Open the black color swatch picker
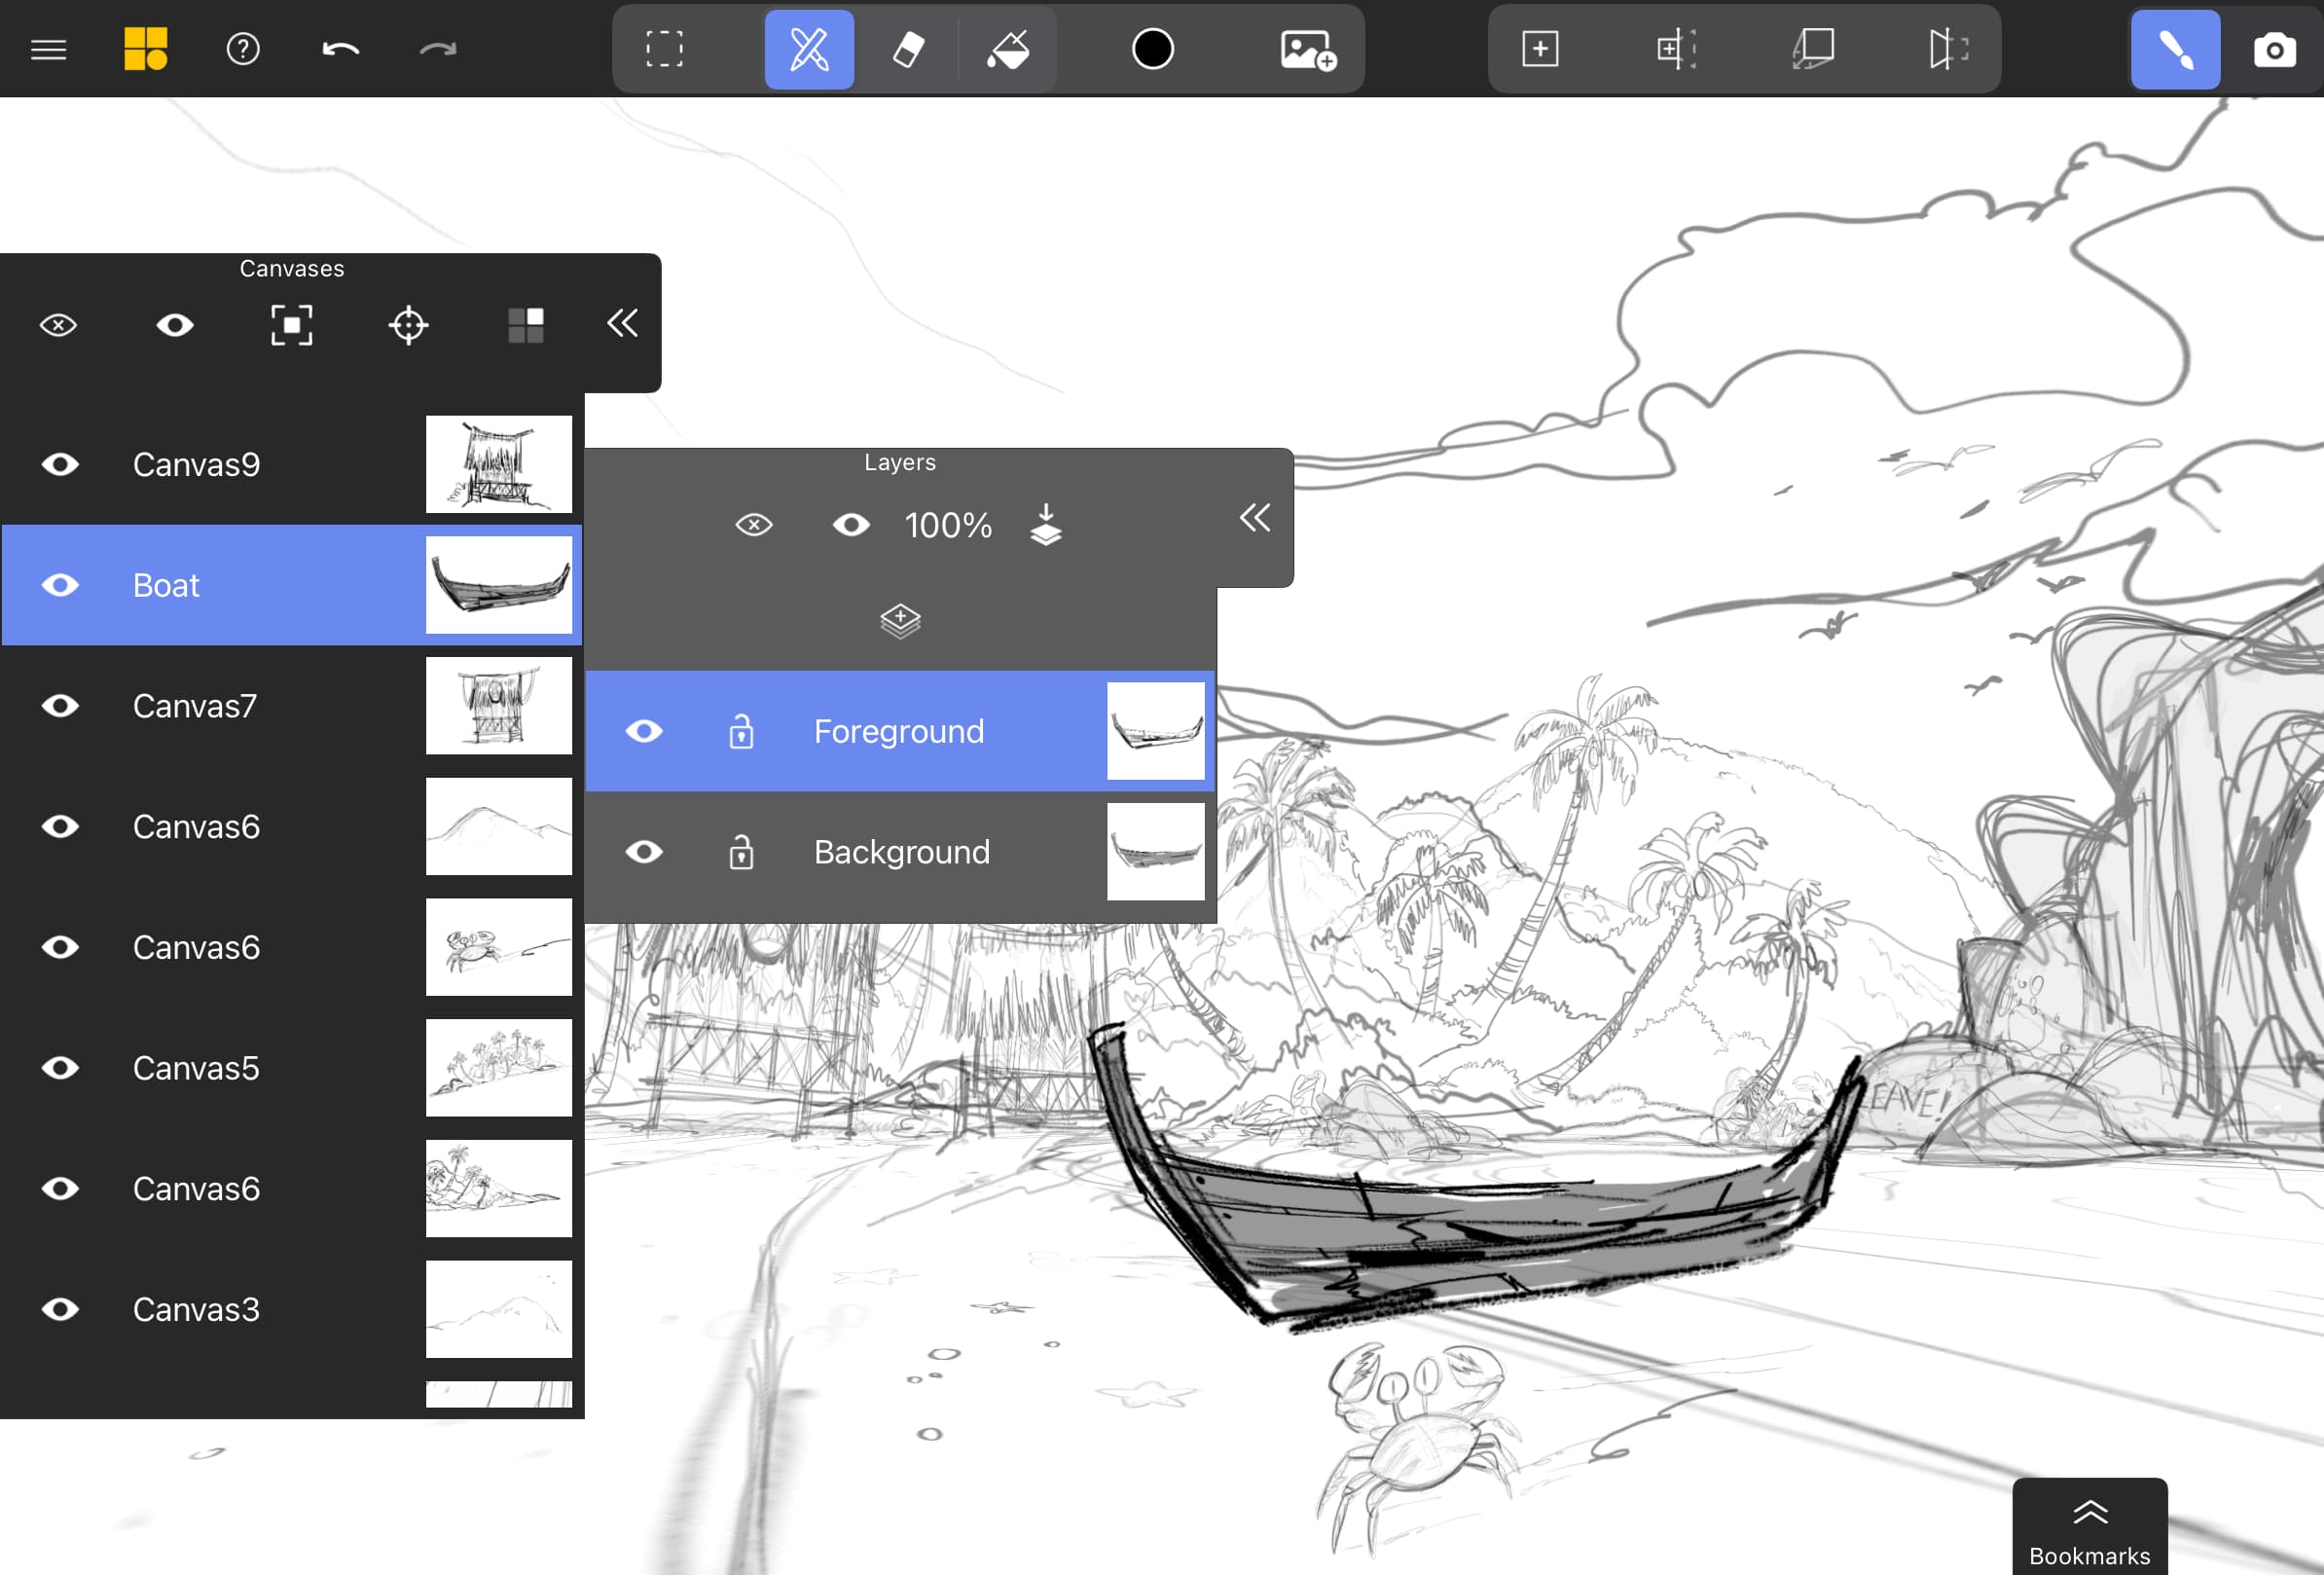The height and width of the screenshot is (1575, 2324). pos(1152,49)
